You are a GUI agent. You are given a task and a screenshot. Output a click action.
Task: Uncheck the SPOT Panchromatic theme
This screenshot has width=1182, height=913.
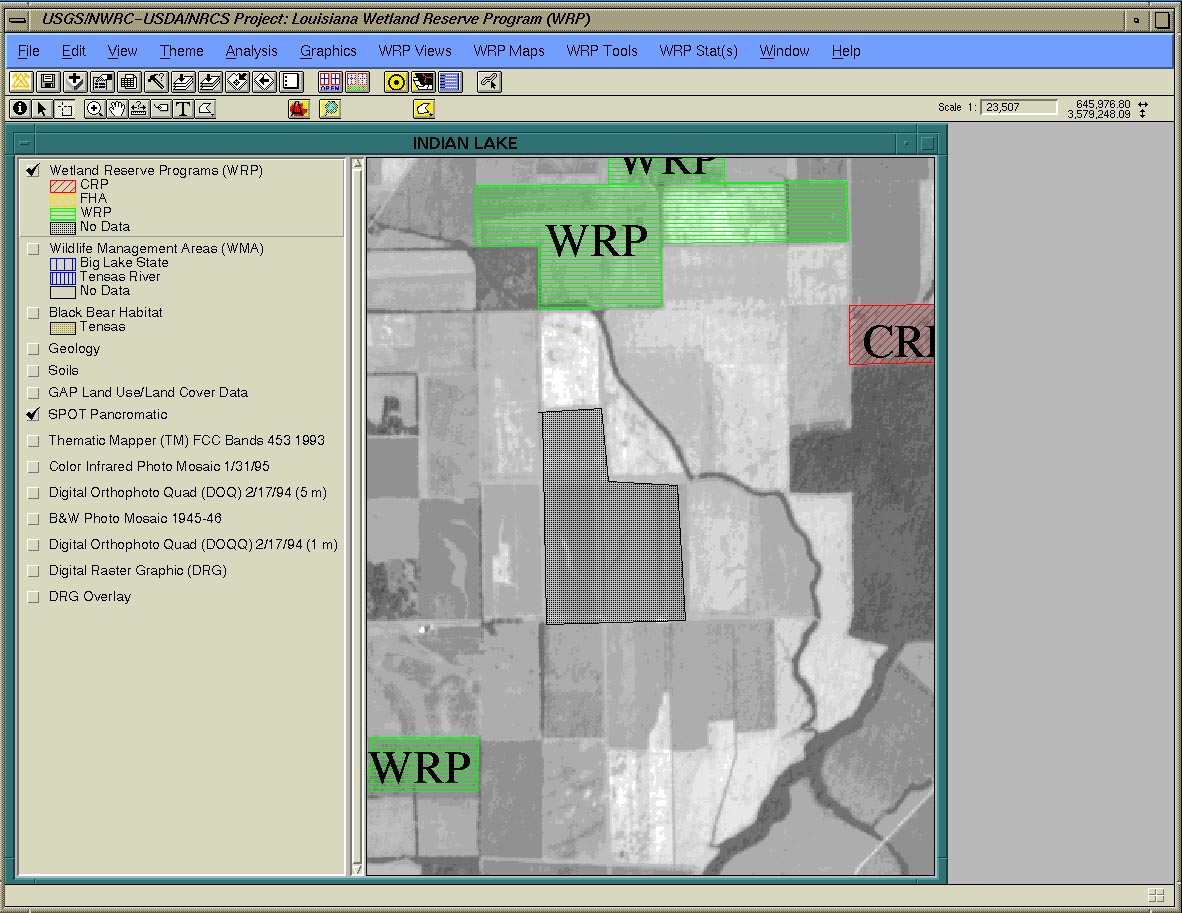[x=33, y=414]
